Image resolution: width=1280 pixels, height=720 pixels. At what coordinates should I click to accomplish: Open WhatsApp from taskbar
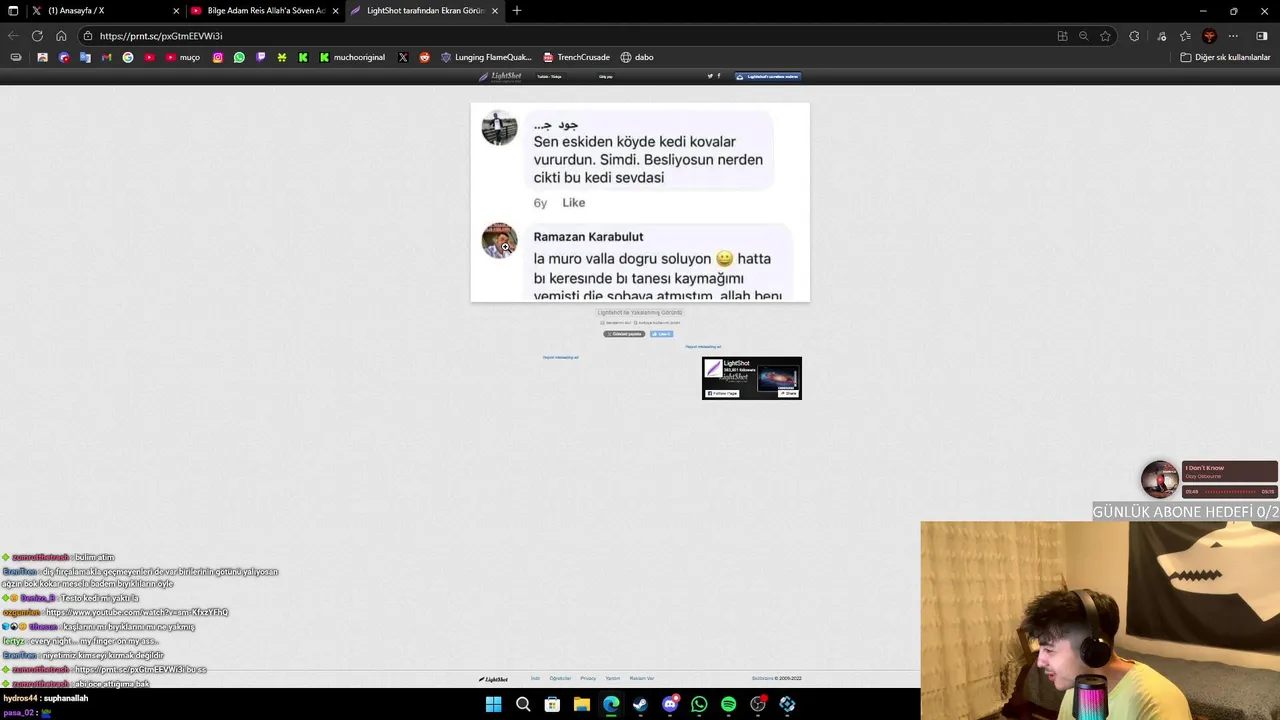699,705
